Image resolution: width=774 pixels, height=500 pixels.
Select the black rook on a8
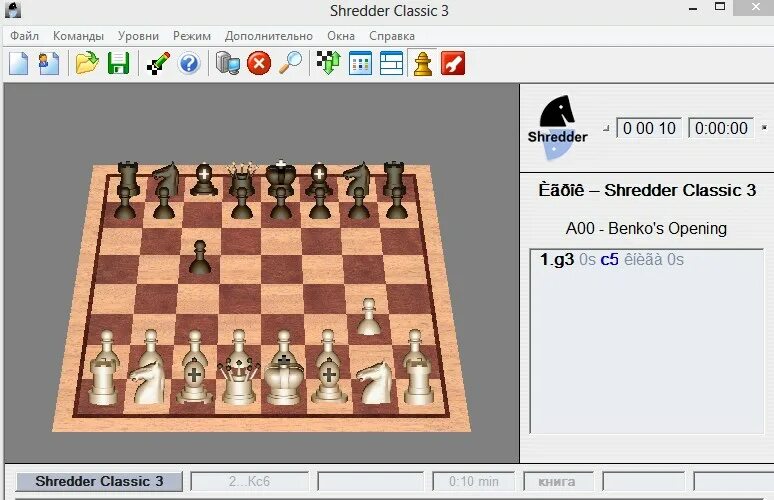[x=128, y=178]
